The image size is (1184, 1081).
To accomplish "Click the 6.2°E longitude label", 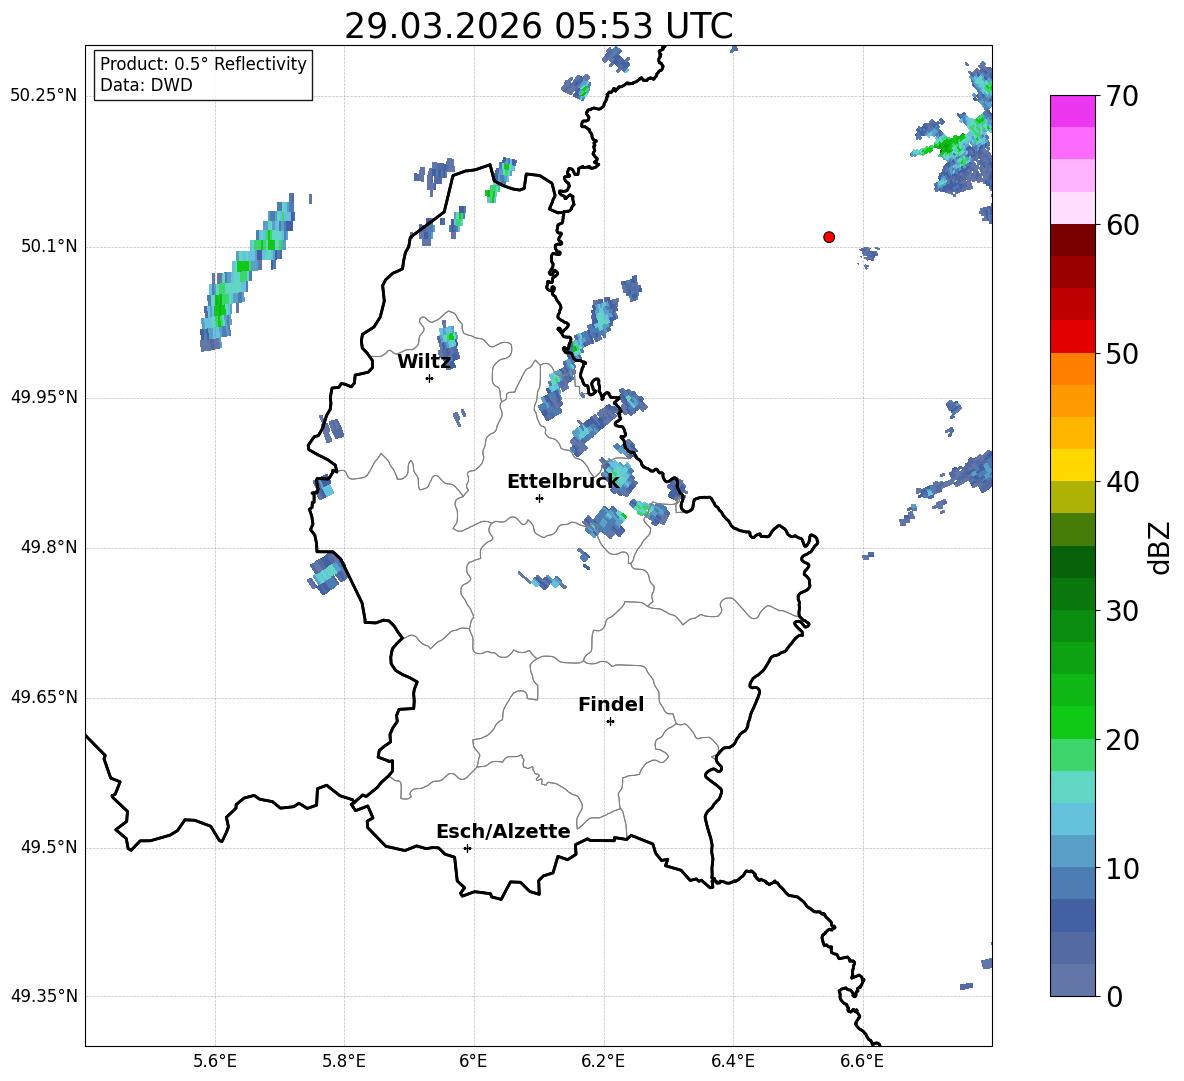I will tap(603, 1061).
